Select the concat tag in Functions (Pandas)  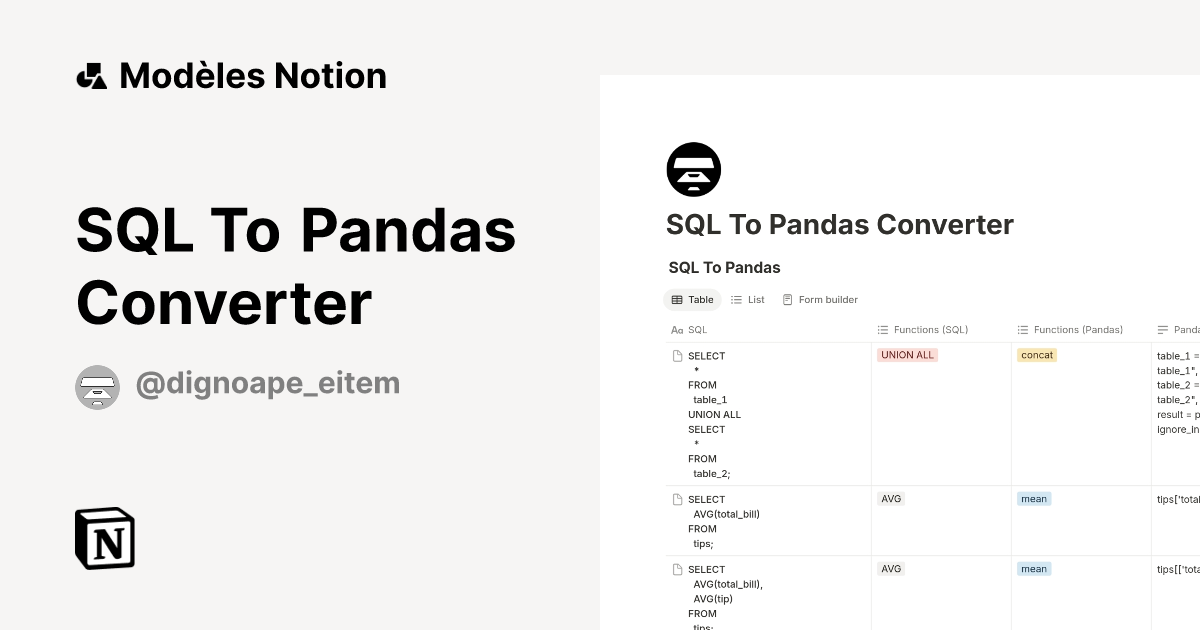1037,354
